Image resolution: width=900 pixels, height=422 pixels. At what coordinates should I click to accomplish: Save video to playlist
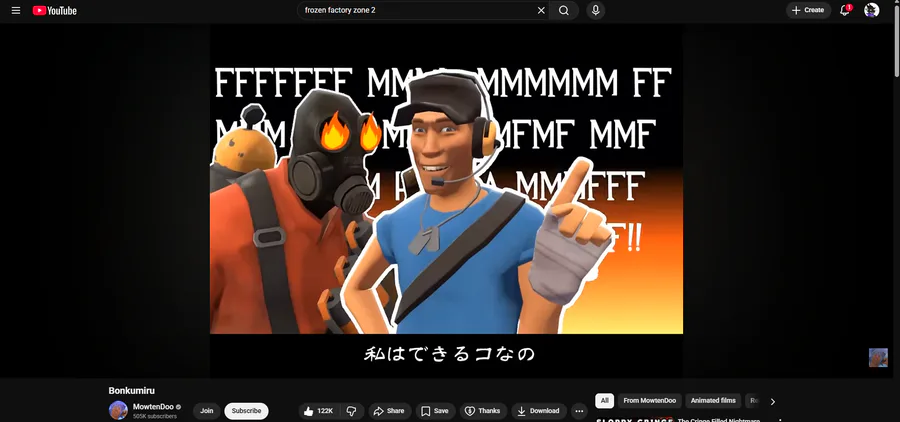click(x=435, y=411)
